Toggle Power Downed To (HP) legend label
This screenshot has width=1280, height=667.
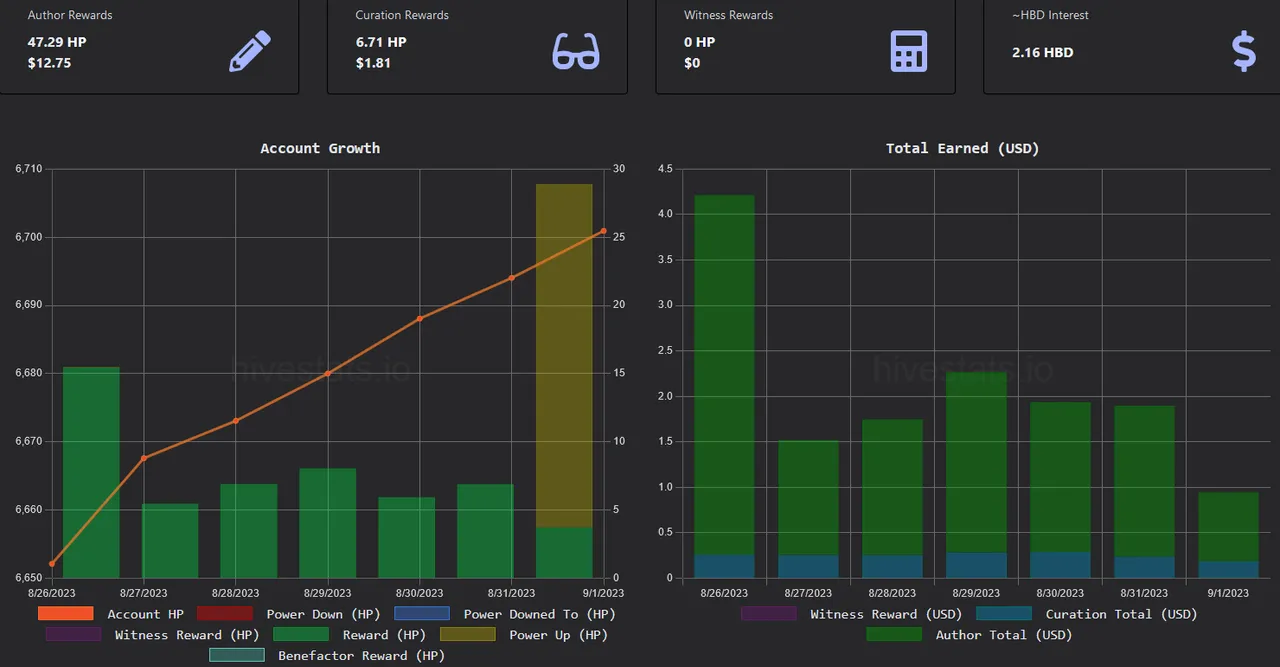(539, 614)
